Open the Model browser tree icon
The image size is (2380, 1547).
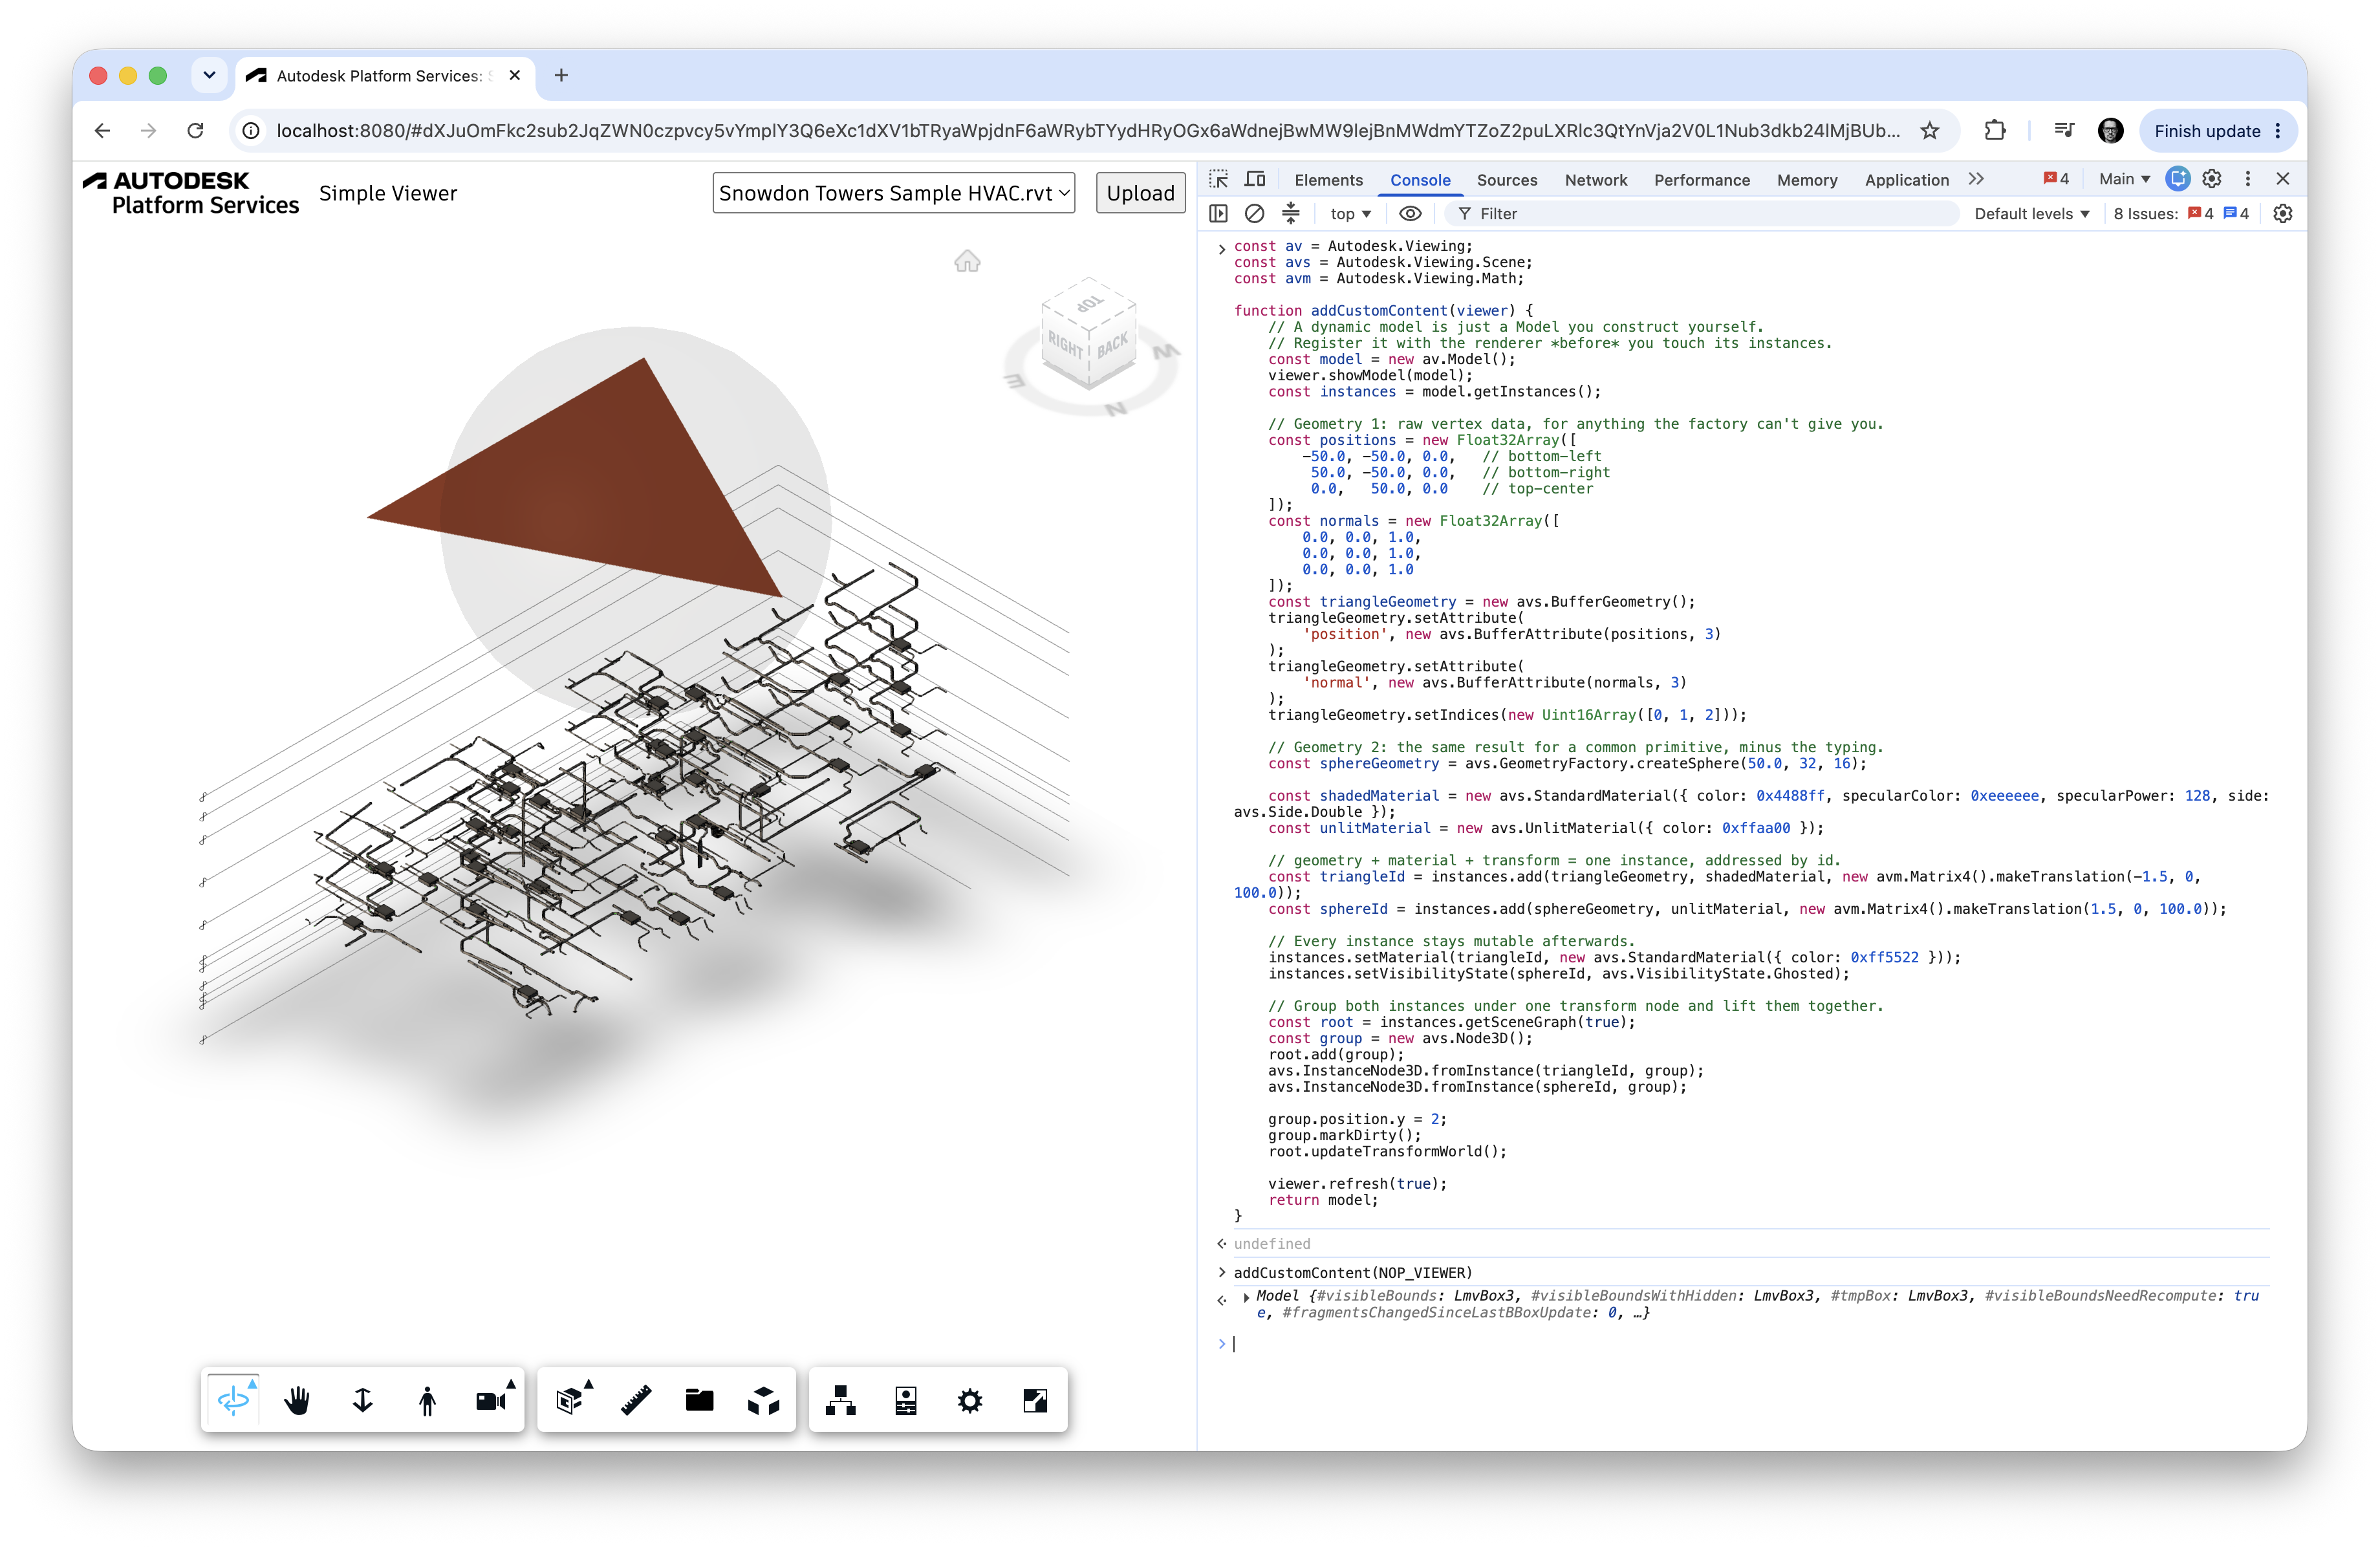840,1400
